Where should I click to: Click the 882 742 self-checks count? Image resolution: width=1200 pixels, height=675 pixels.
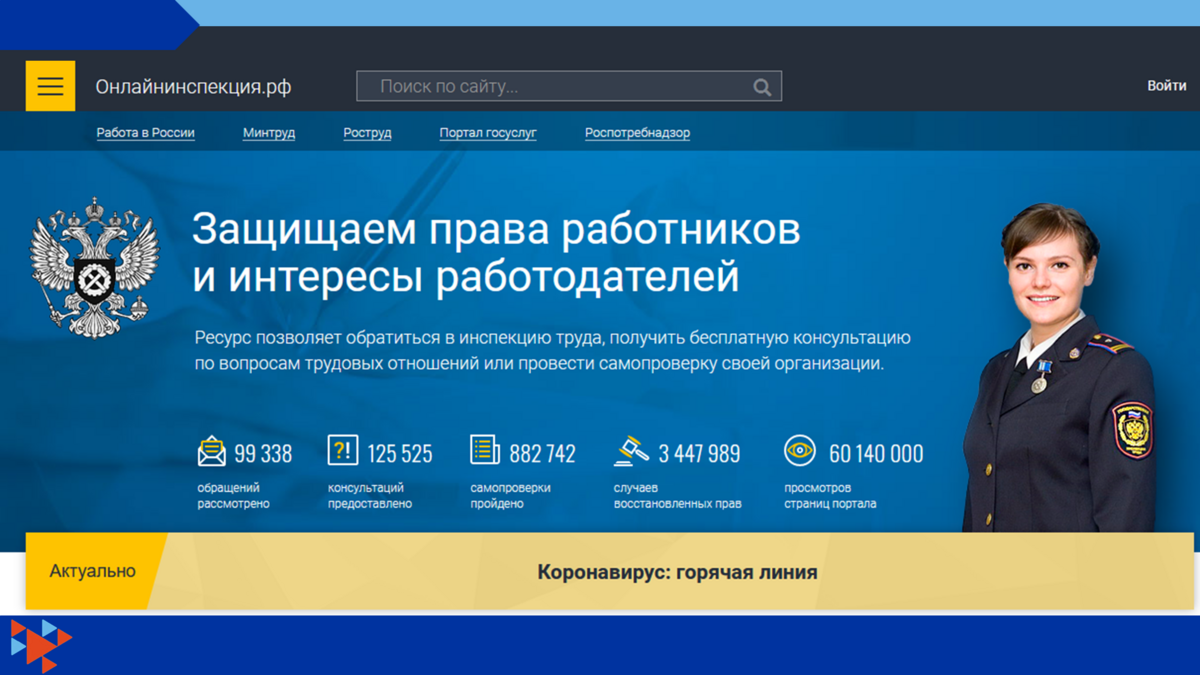click(542, 454)
